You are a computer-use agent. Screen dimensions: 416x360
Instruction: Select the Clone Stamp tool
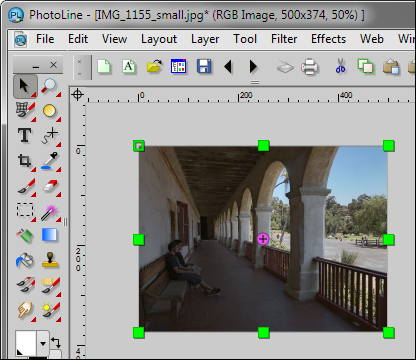[x=50, y=260]
